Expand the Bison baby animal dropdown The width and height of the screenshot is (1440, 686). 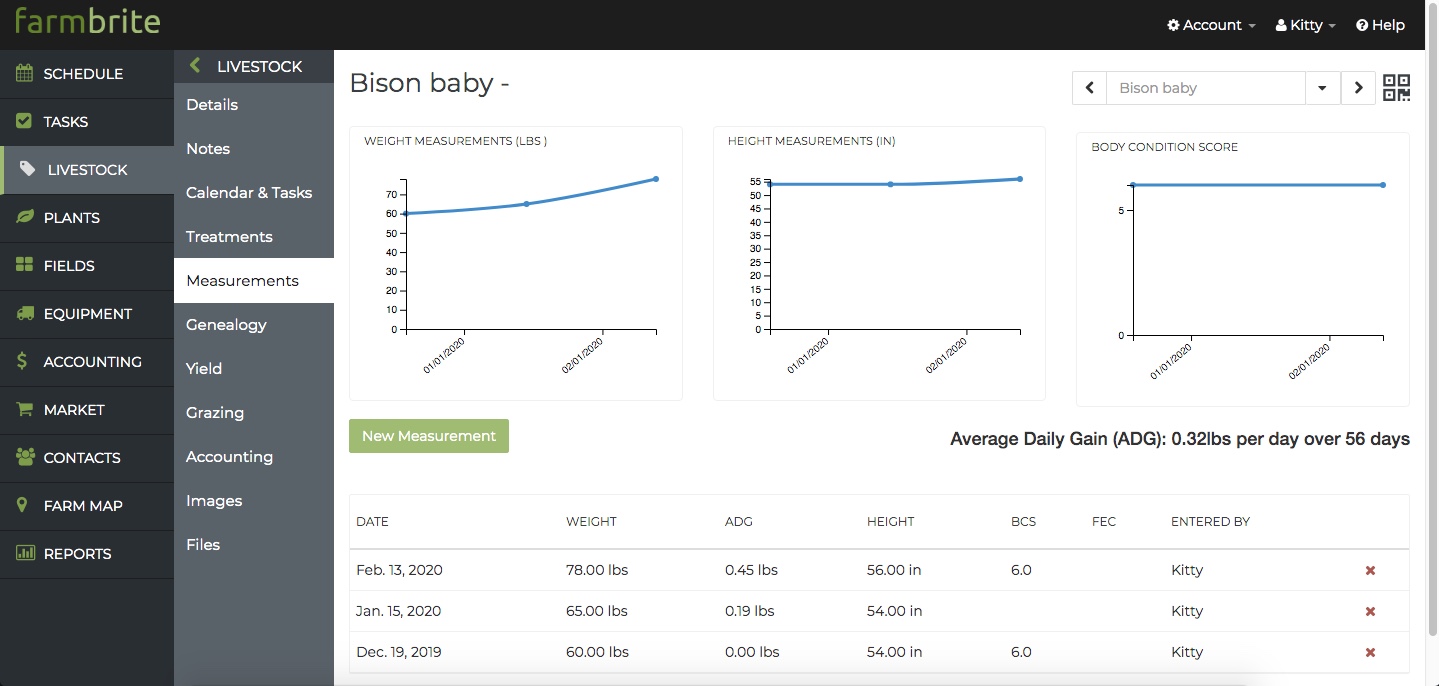pos(1322,88)
